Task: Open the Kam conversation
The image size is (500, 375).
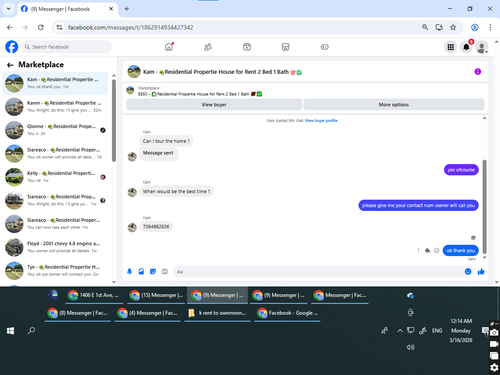Action: (56, 83)
